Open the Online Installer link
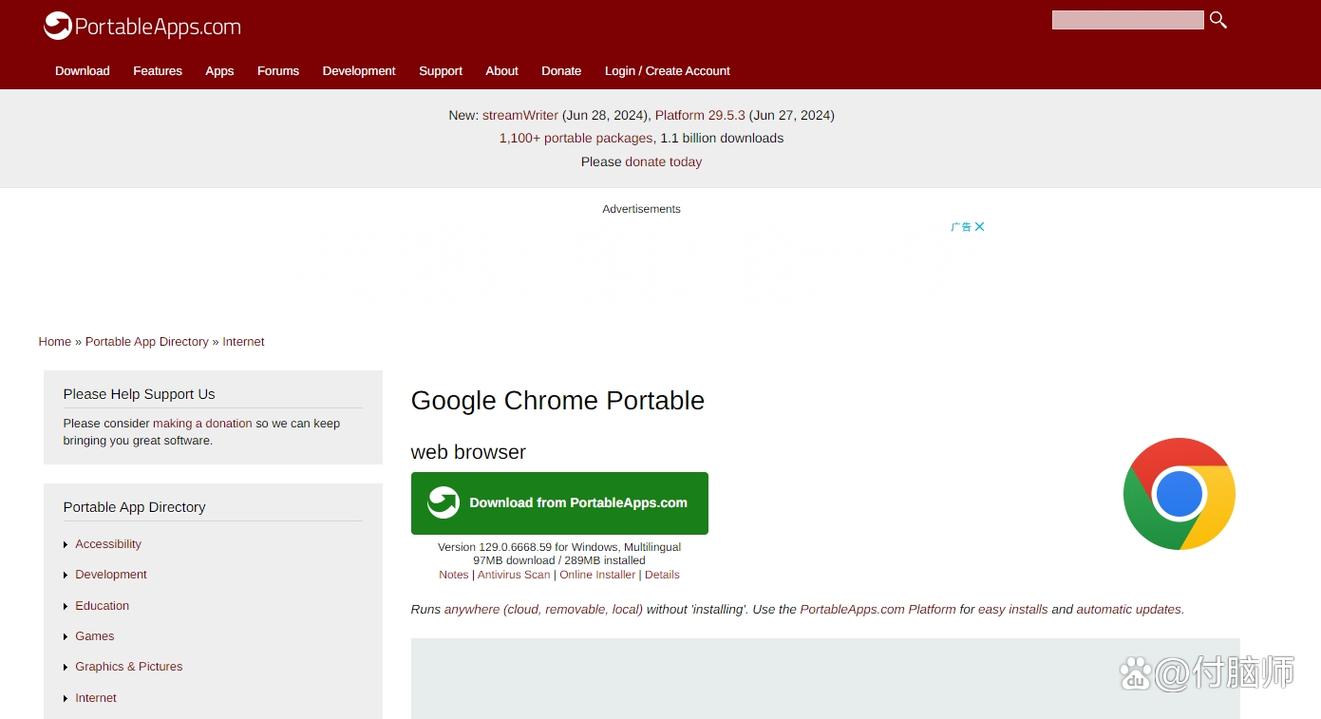Screen dimensions: 1321x719 [598, 575]
